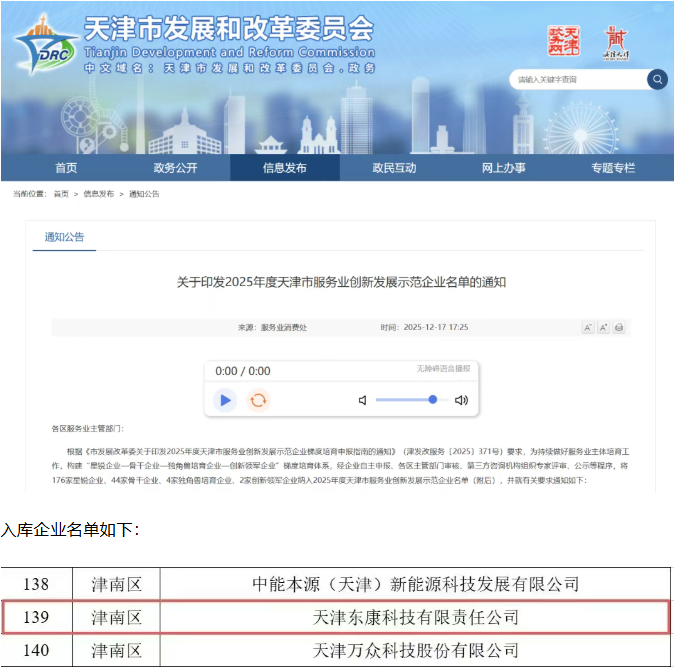Click 中能本源（天津）新能源科技发展有限公司 cell

click(x=415, y=584)
